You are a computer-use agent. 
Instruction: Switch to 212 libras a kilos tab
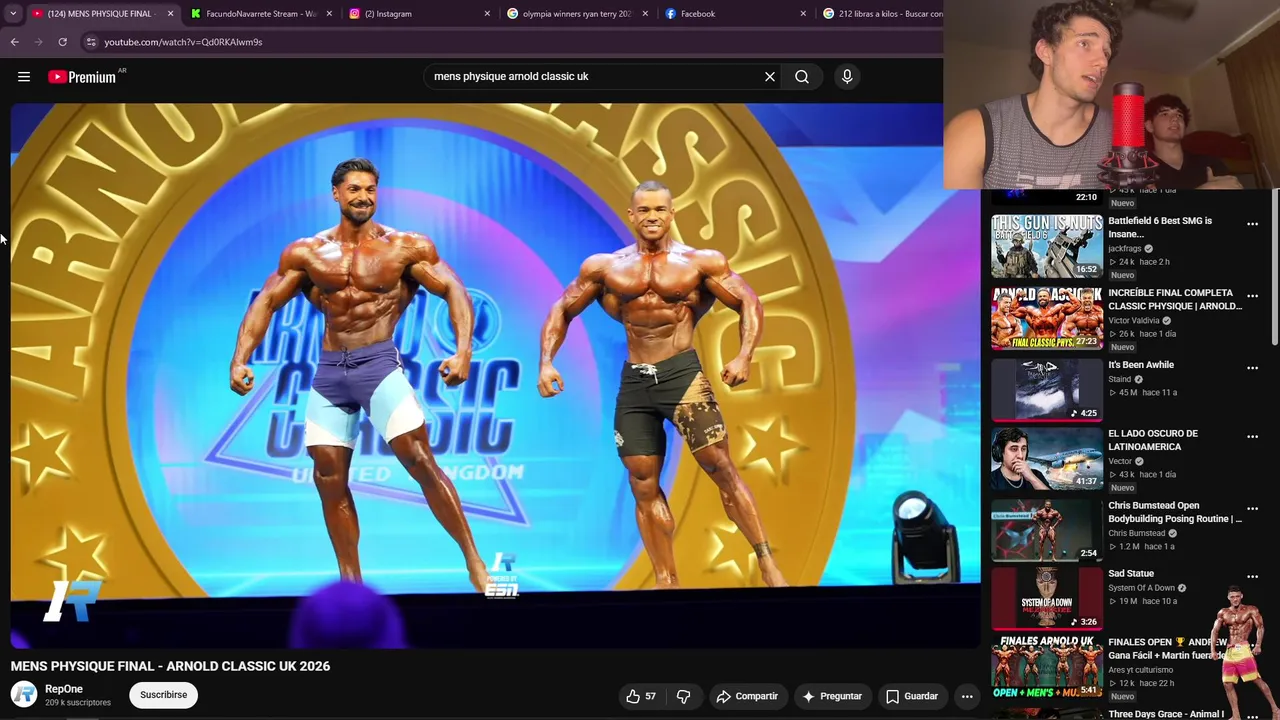[880, 14]
